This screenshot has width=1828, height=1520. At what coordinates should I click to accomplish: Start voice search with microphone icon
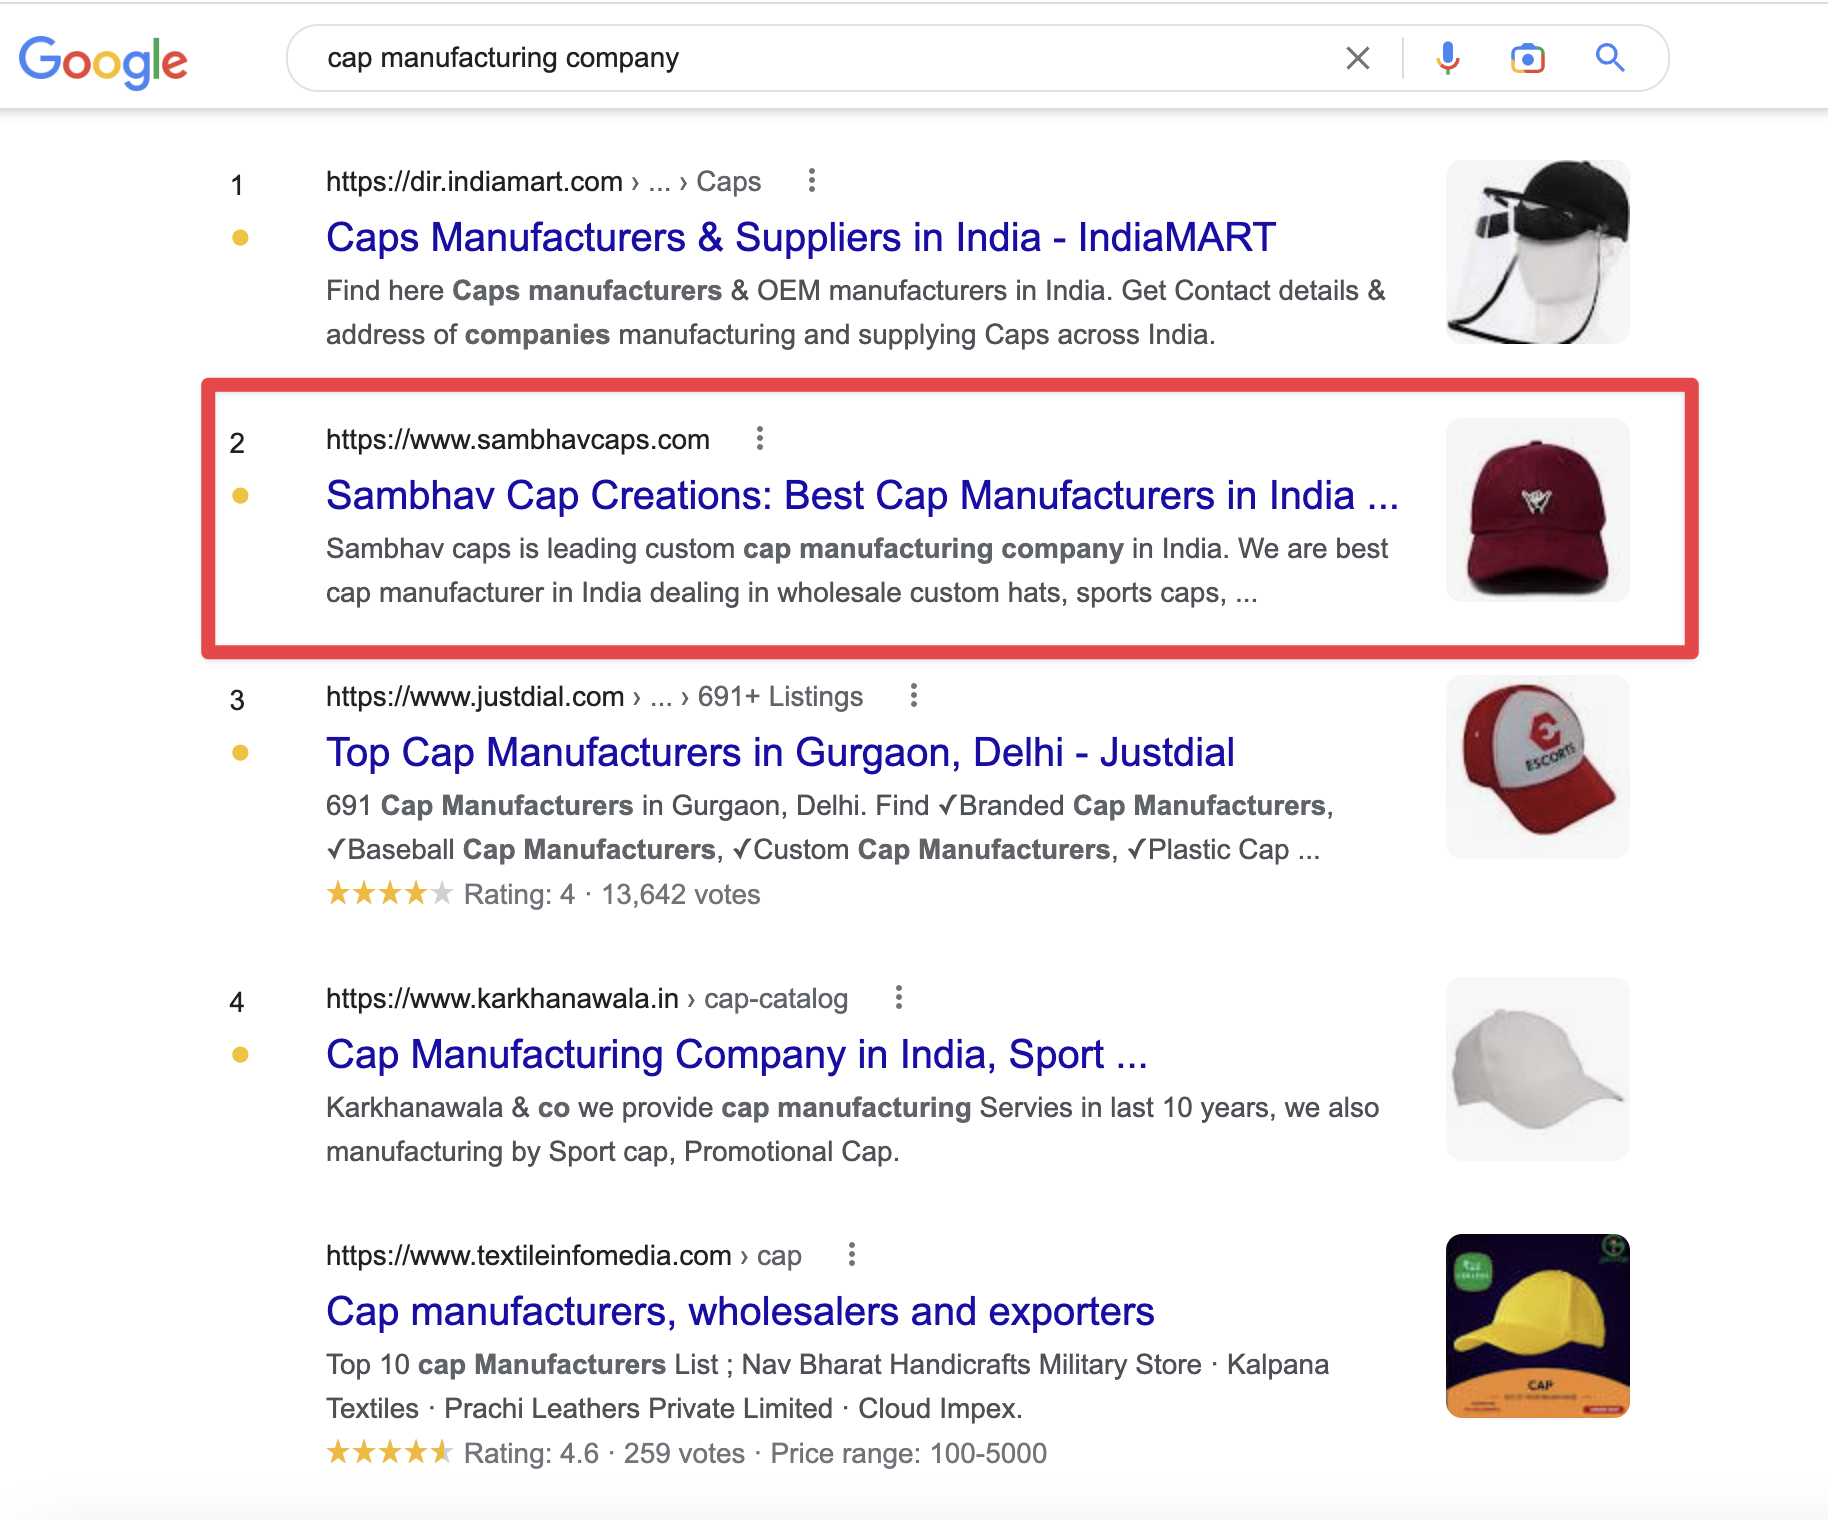(x=1447, y=58)
